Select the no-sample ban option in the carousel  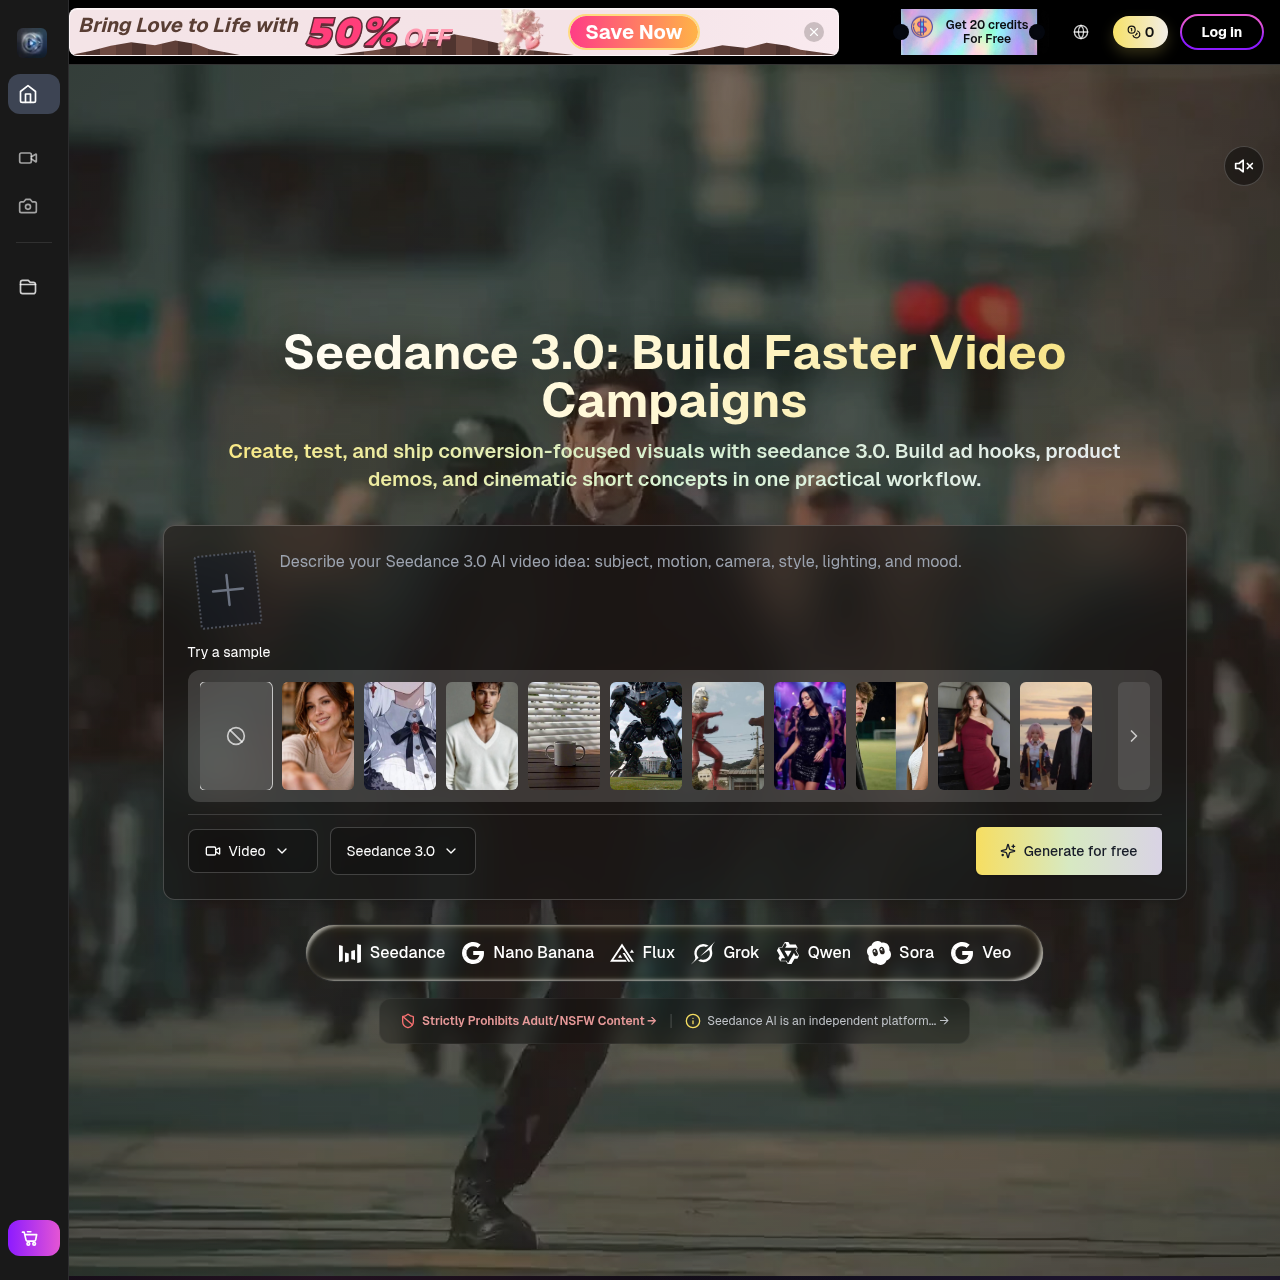point(235,735)
